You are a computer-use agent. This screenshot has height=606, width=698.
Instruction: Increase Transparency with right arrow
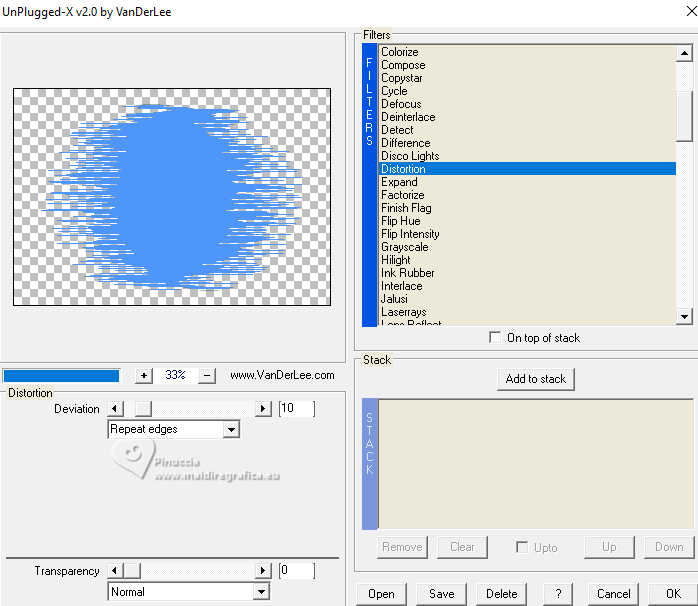coord(263,570)
